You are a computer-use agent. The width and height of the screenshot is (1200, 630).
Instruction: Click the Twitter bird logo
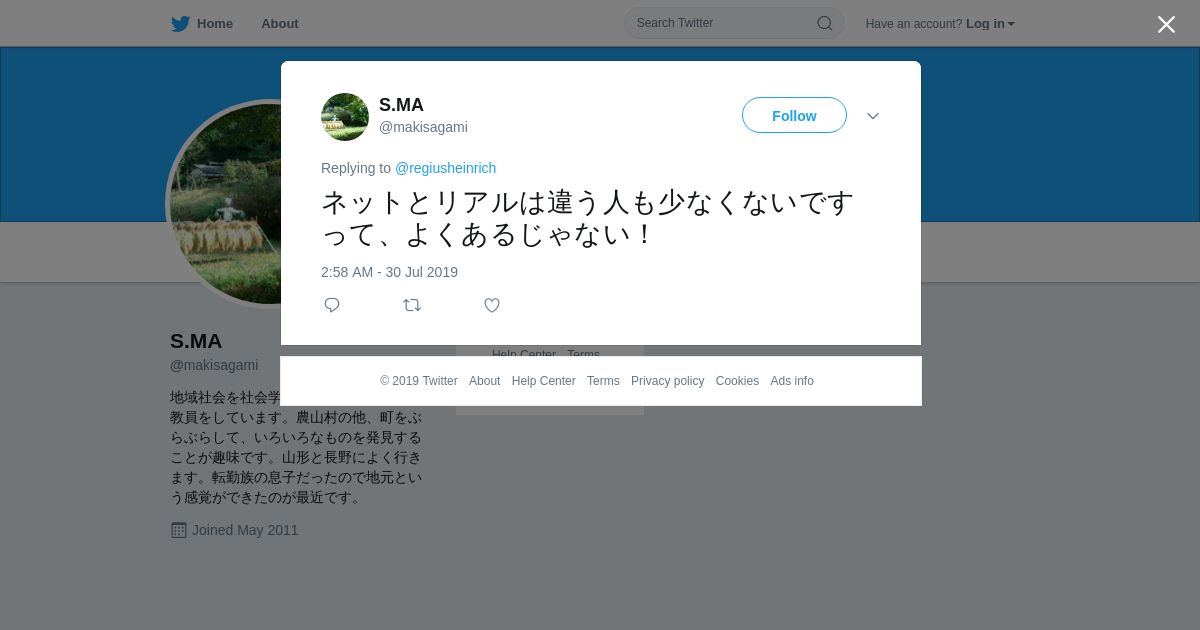pyautogui.click(x=180, y=24)
